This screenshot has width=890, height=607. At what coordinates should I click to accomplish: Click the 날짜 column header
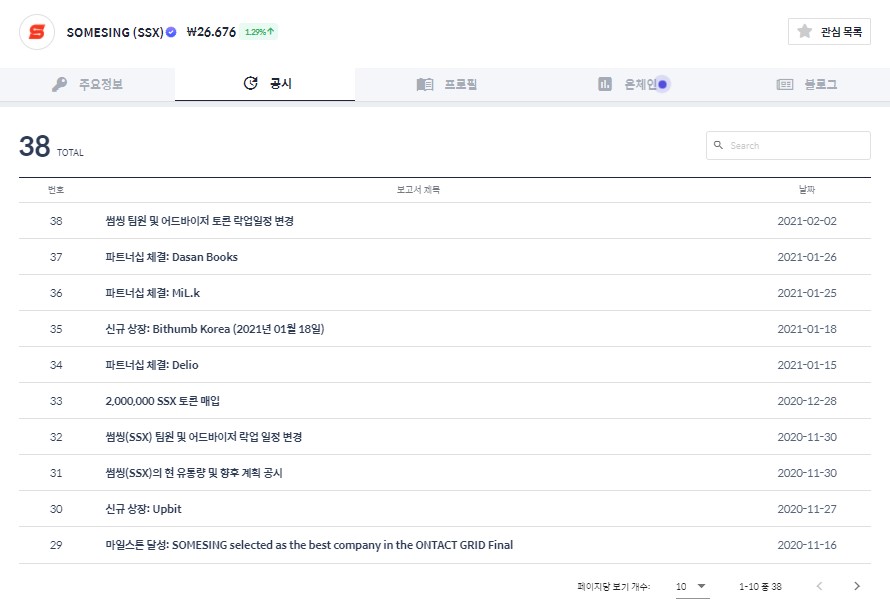807,190
